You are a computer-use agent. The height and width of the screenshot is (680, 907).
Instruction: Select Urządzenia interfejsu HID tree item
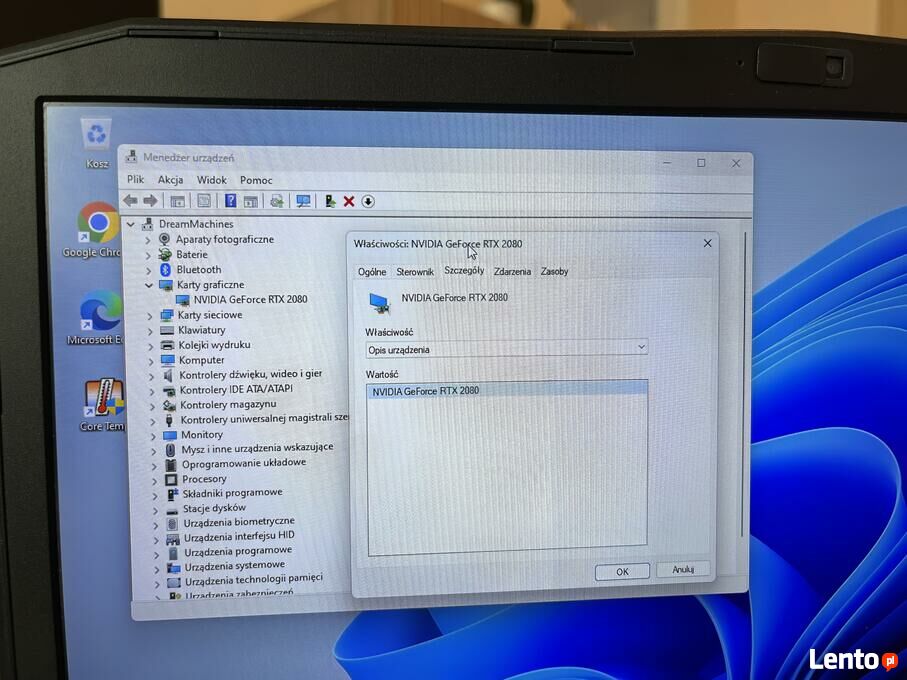[239, 537]
